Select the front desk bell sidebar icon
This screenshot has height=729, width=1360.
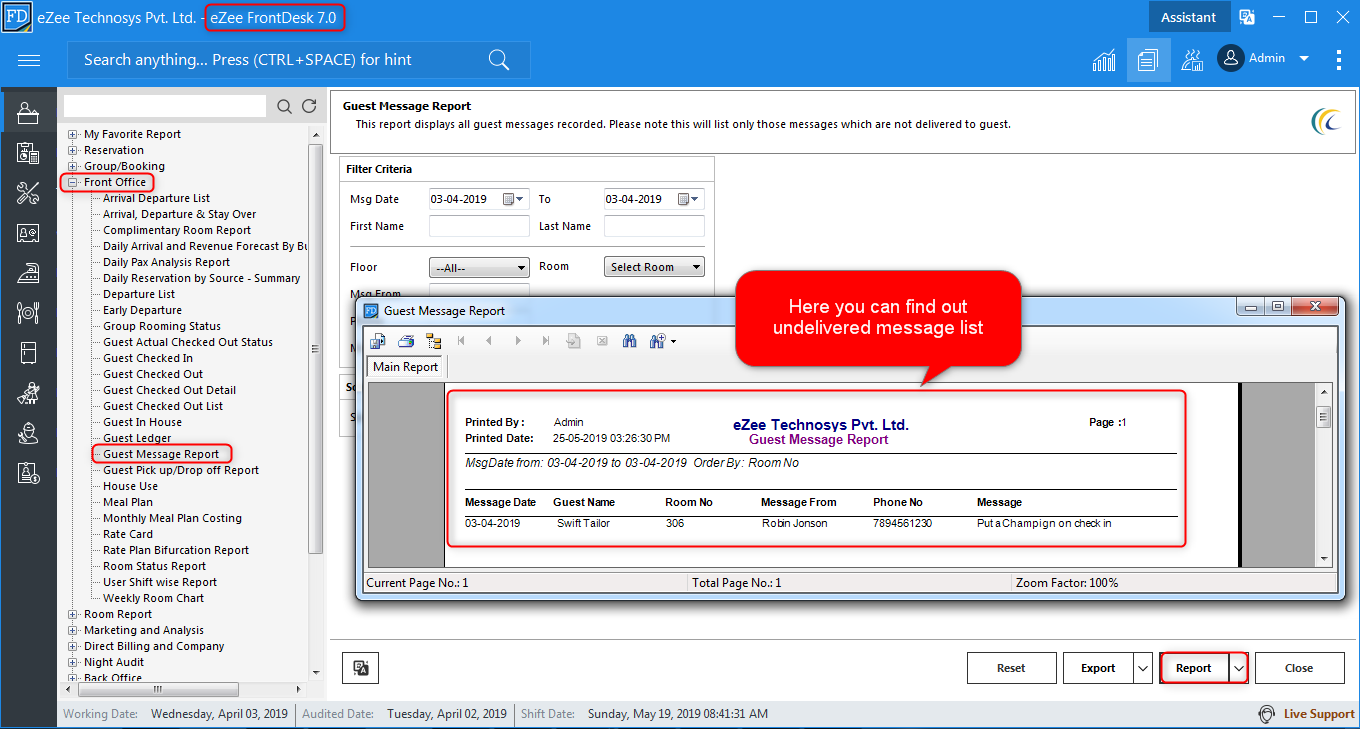tap(28, 113)
